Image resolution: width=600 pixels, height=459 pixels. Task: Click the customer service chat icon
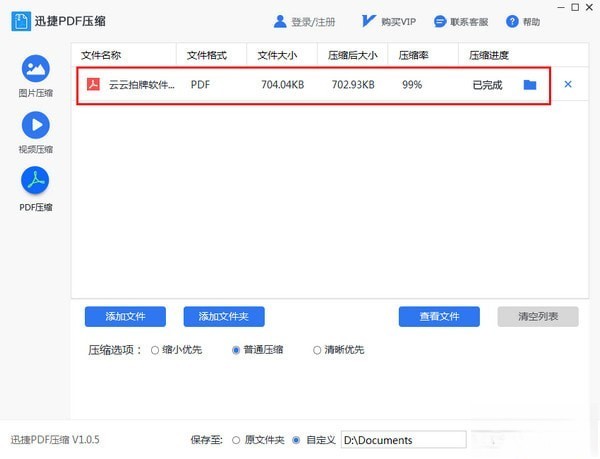click(440, 22)
